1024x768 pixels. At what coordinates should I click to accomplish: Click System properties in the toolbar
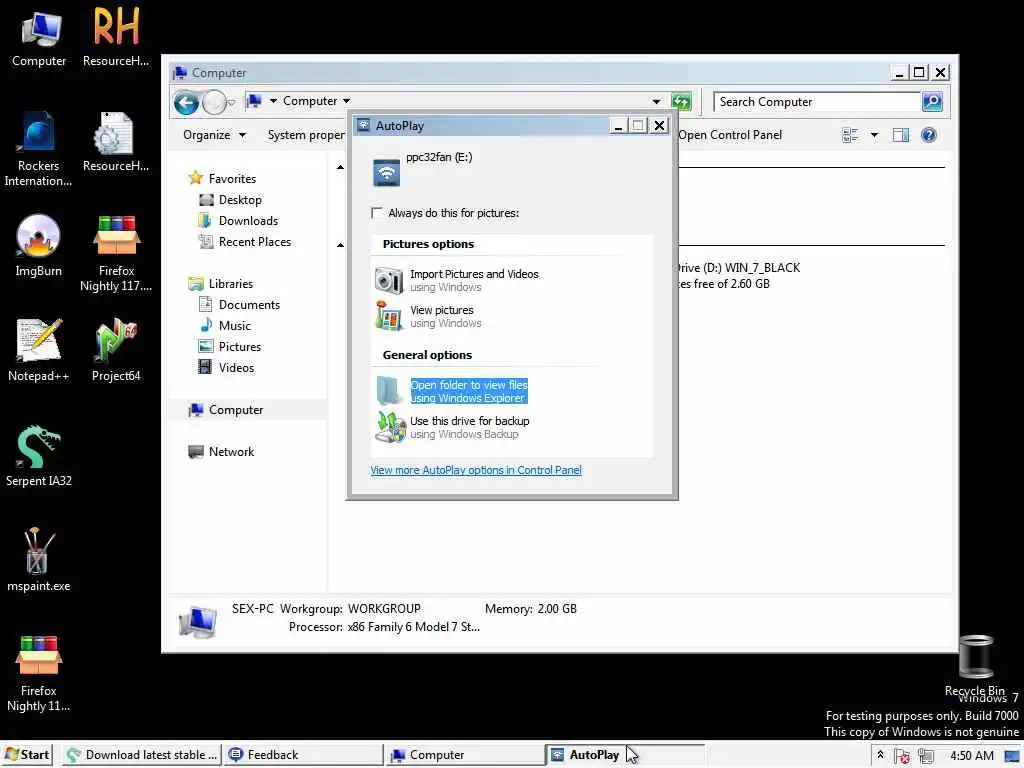click(306, 135)
